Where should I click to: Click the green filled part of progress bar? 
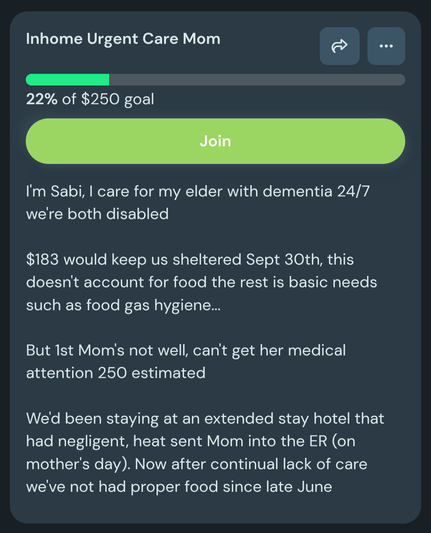68,80
